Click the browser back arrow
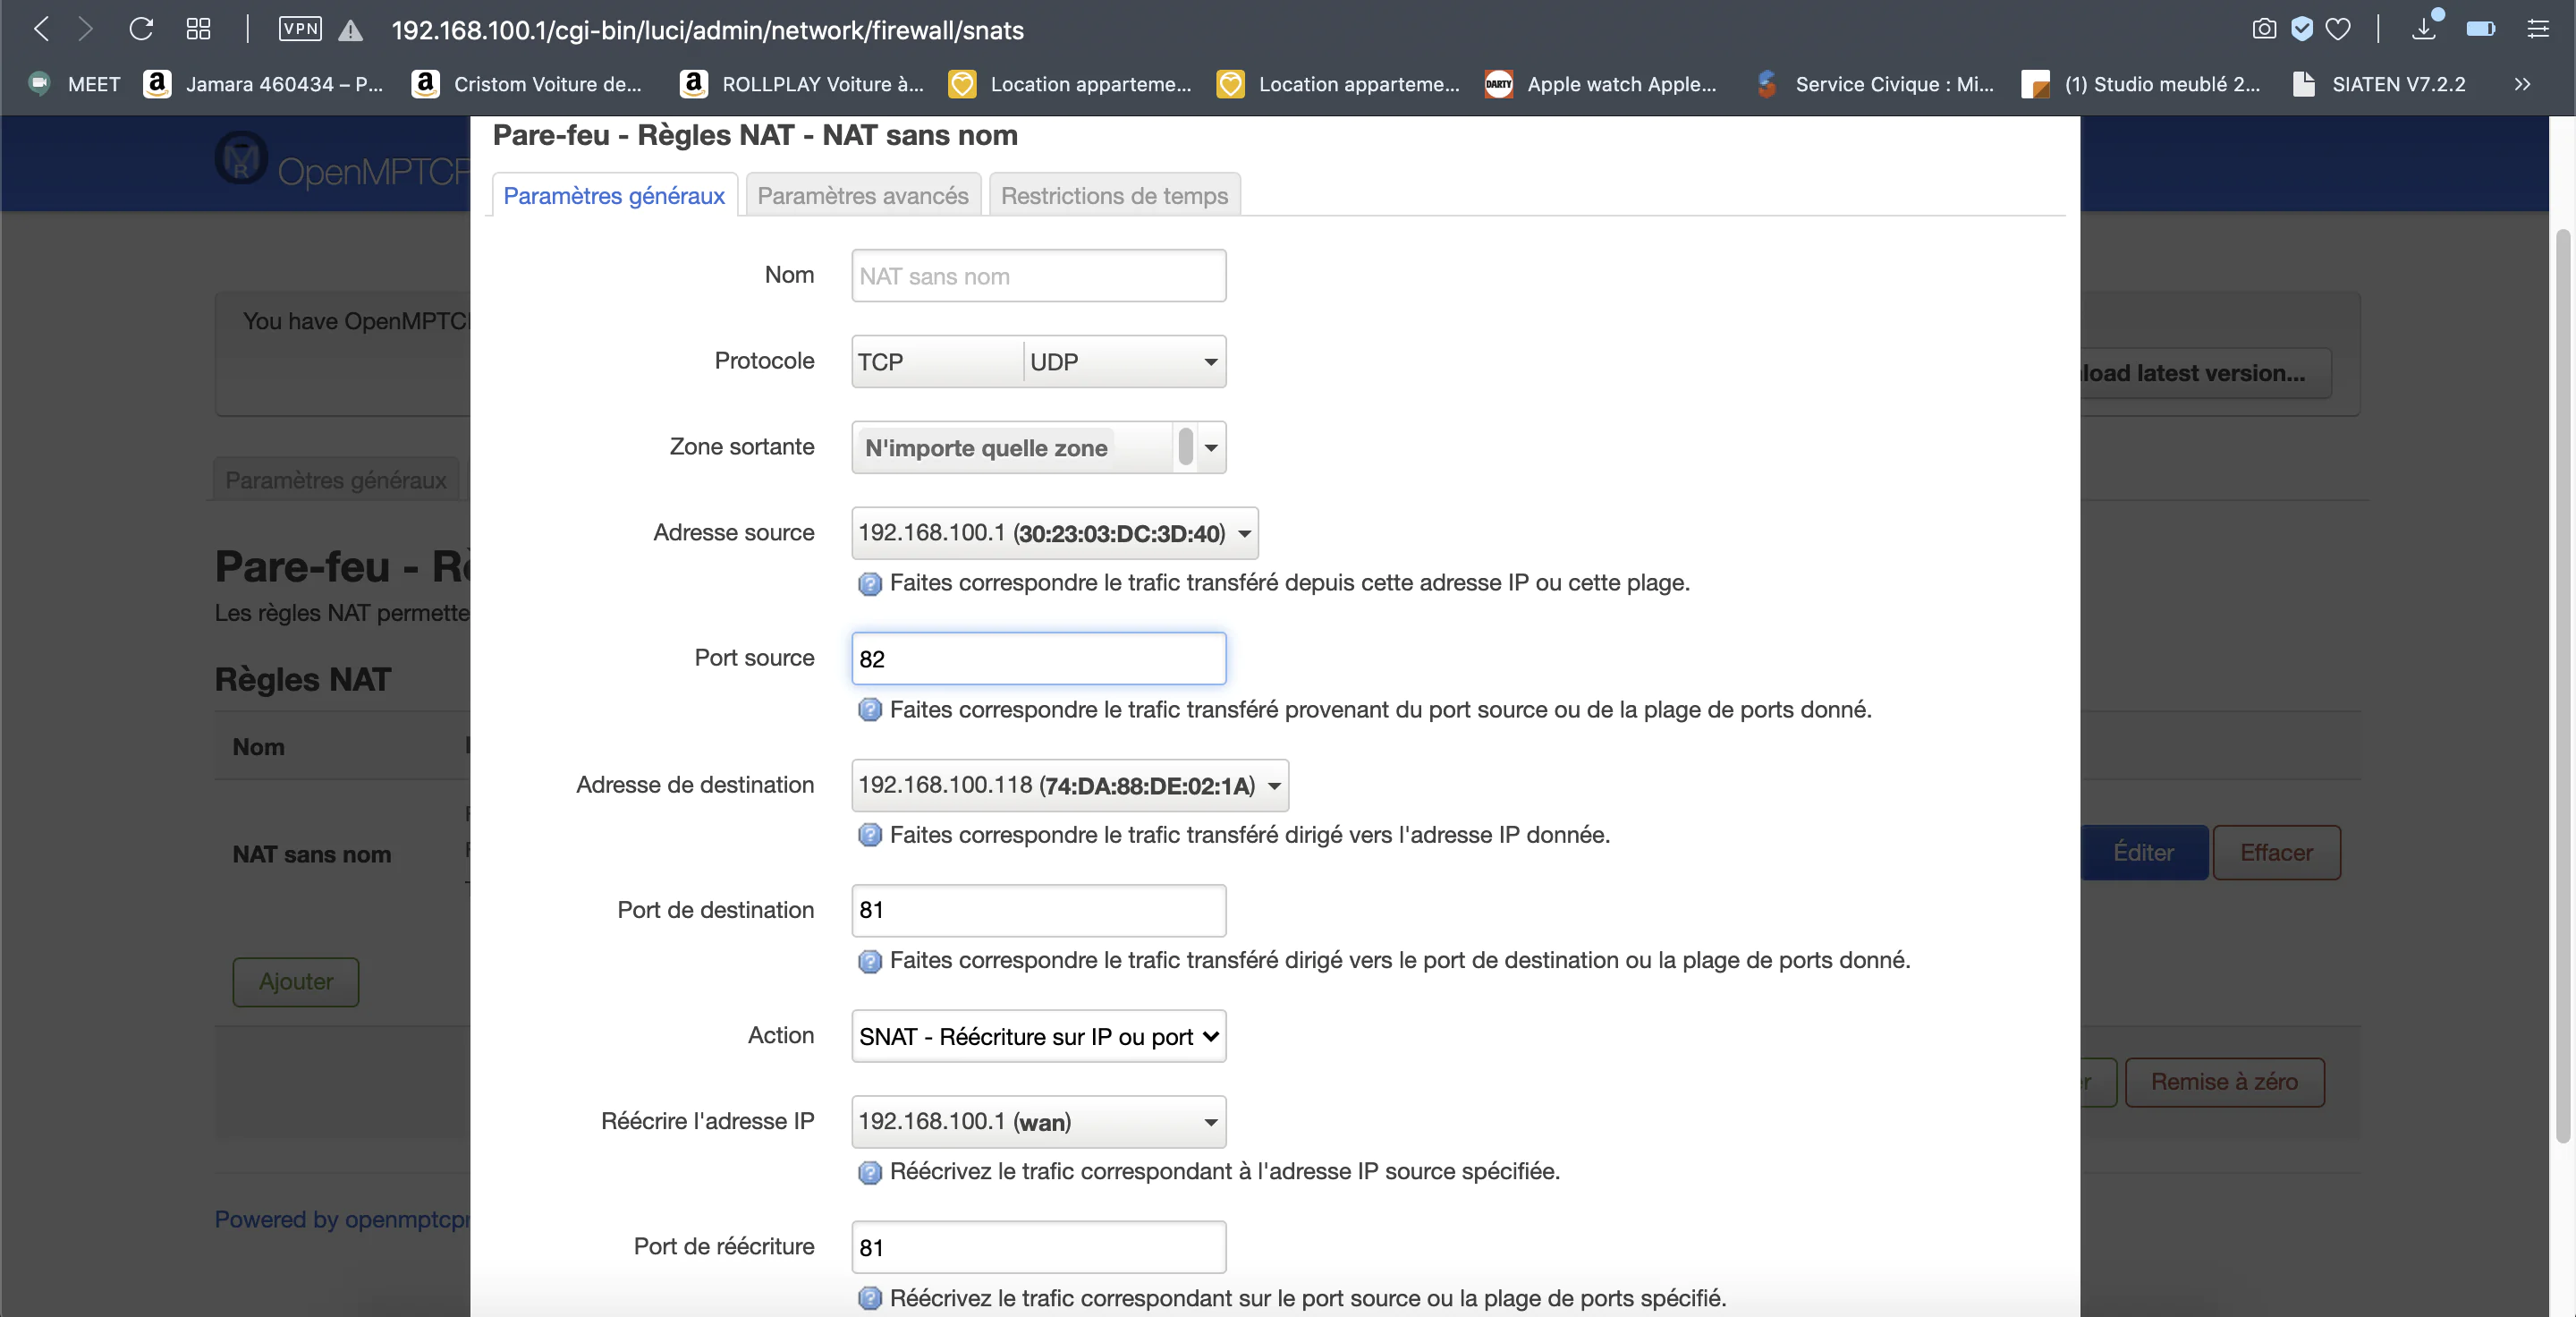This screenshot has height=1317, width=2576. coord(41,29)
